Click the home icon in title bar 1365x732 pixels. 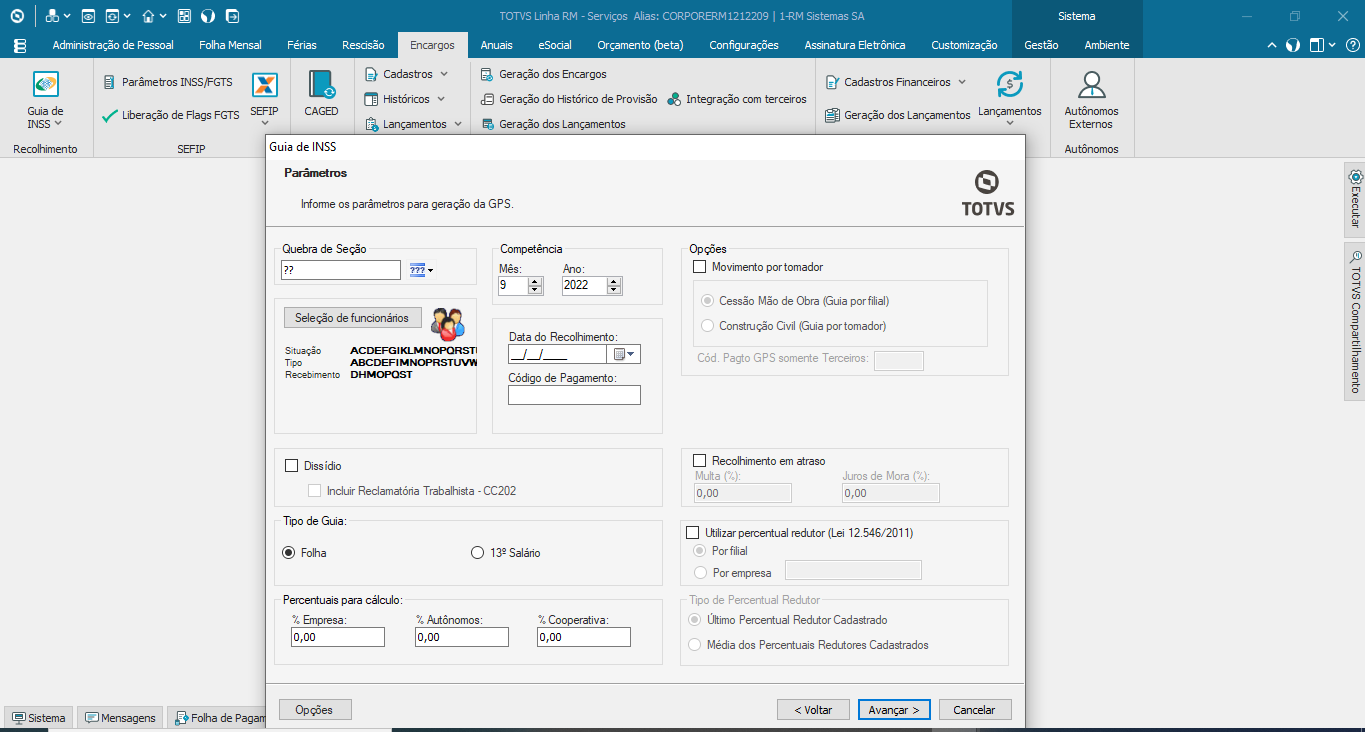148,16
